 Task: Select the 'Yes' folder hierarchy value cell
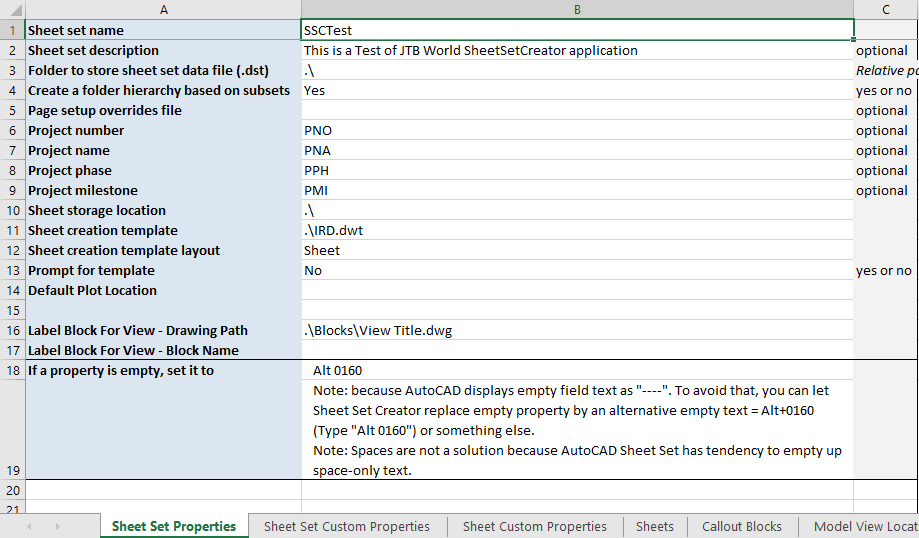(x=577, y=90)
